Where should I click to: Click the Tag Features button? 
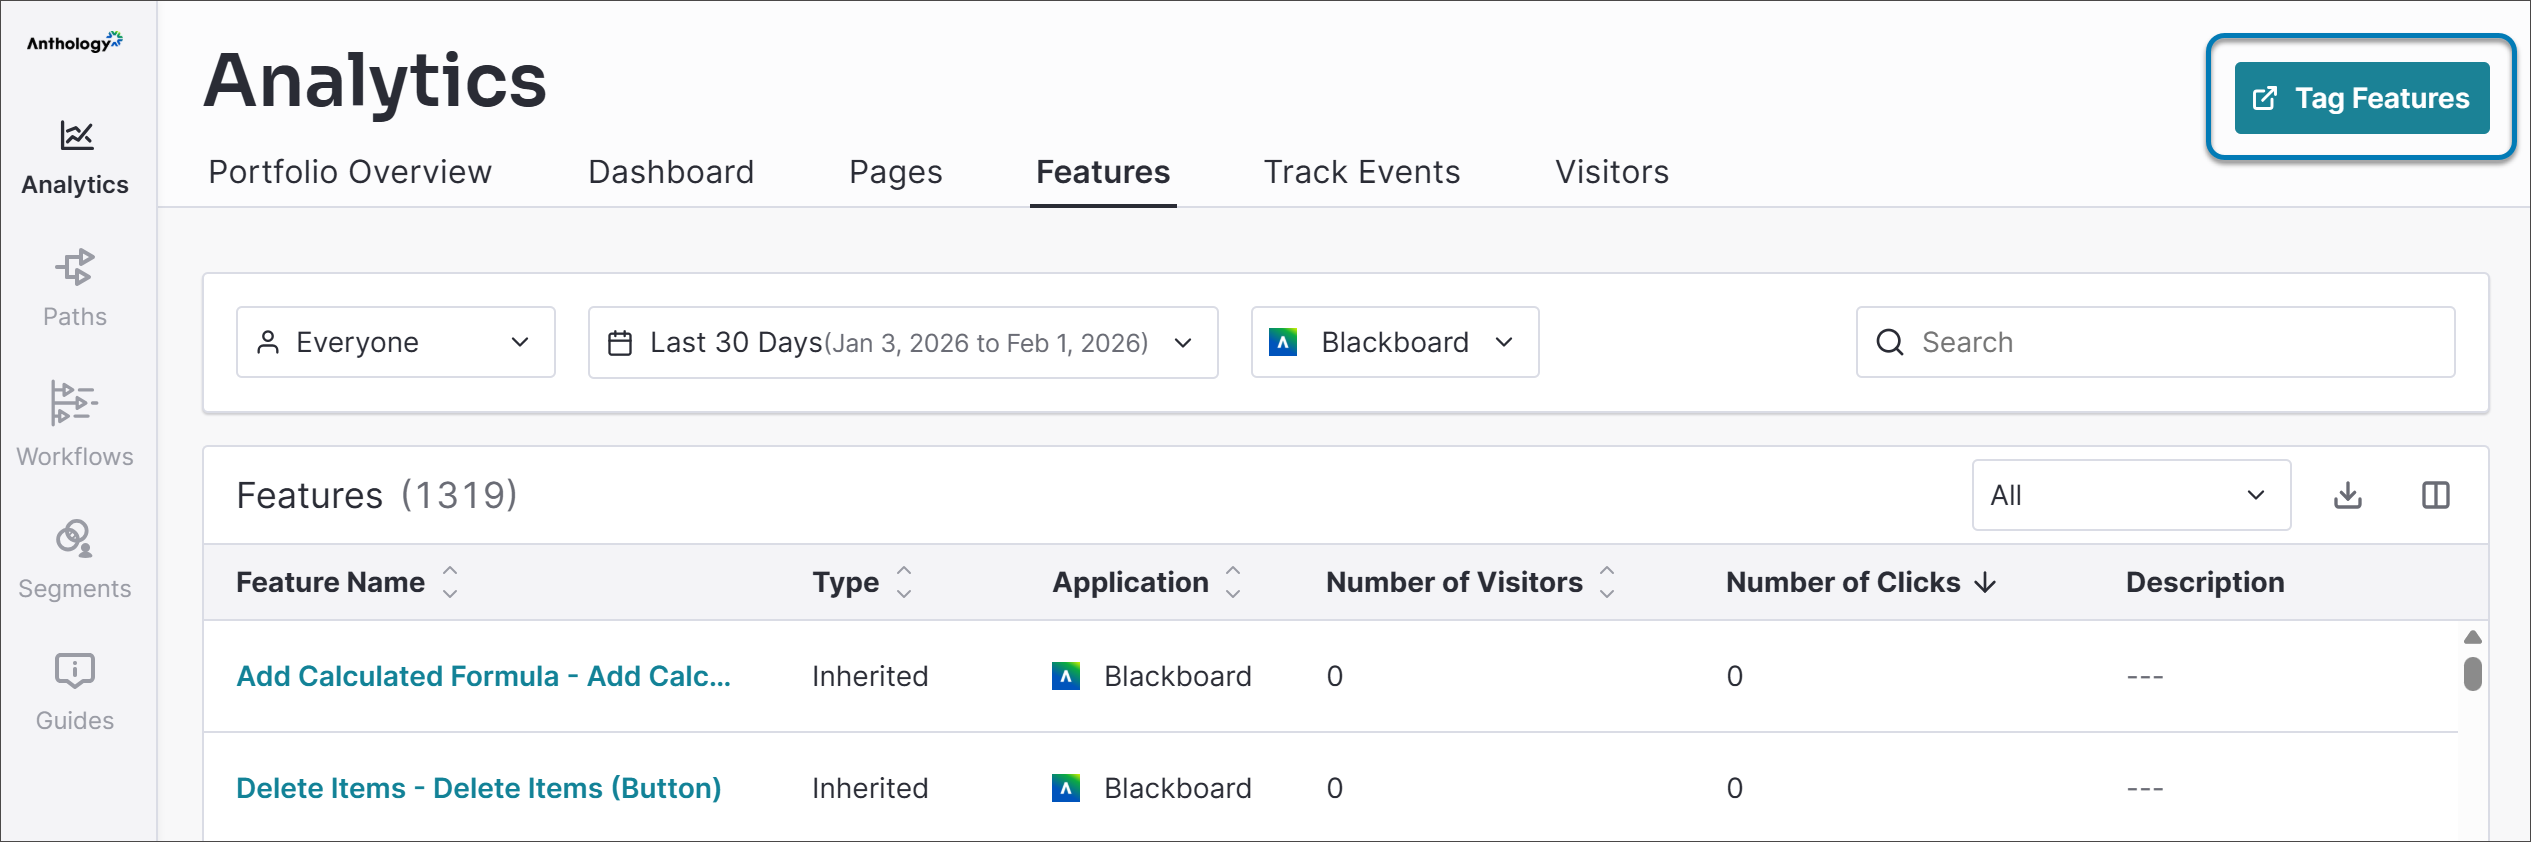(x=2361, y=98)
